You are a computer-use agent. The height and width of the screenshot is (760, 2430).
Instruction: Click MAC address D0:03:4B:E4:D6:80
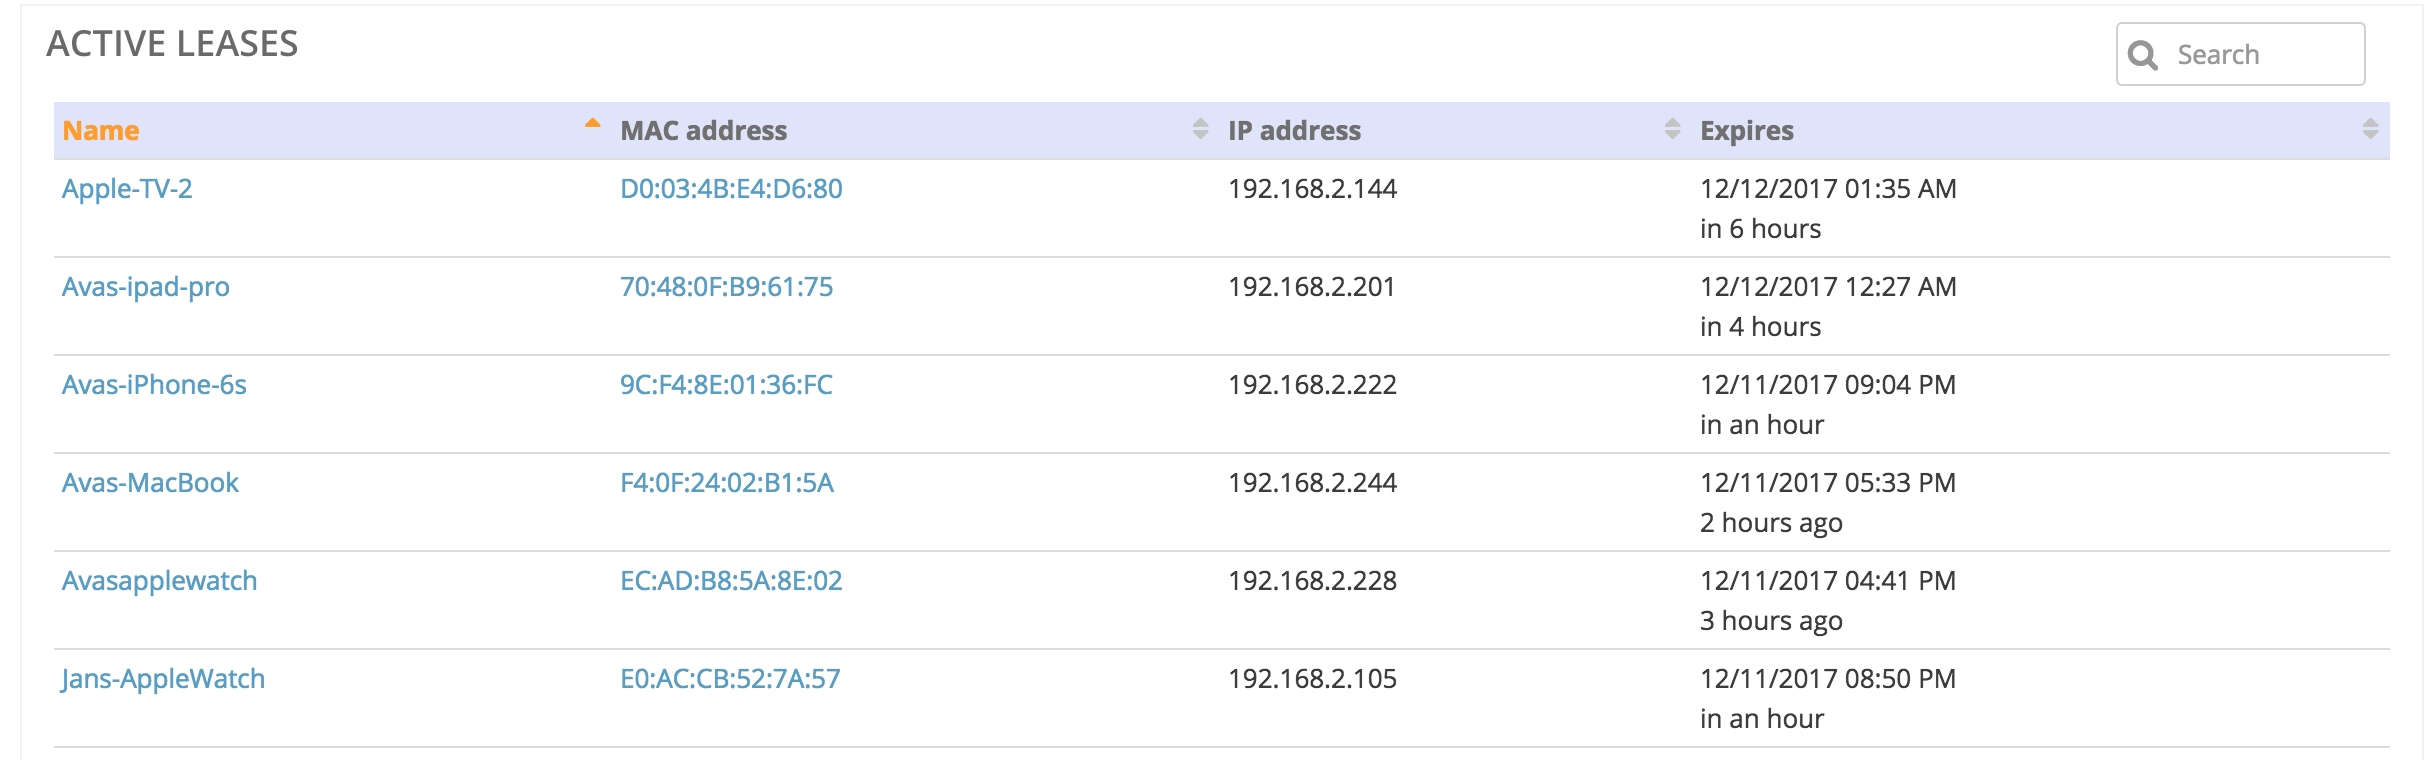pyautogui.click(x=731, y=189)
